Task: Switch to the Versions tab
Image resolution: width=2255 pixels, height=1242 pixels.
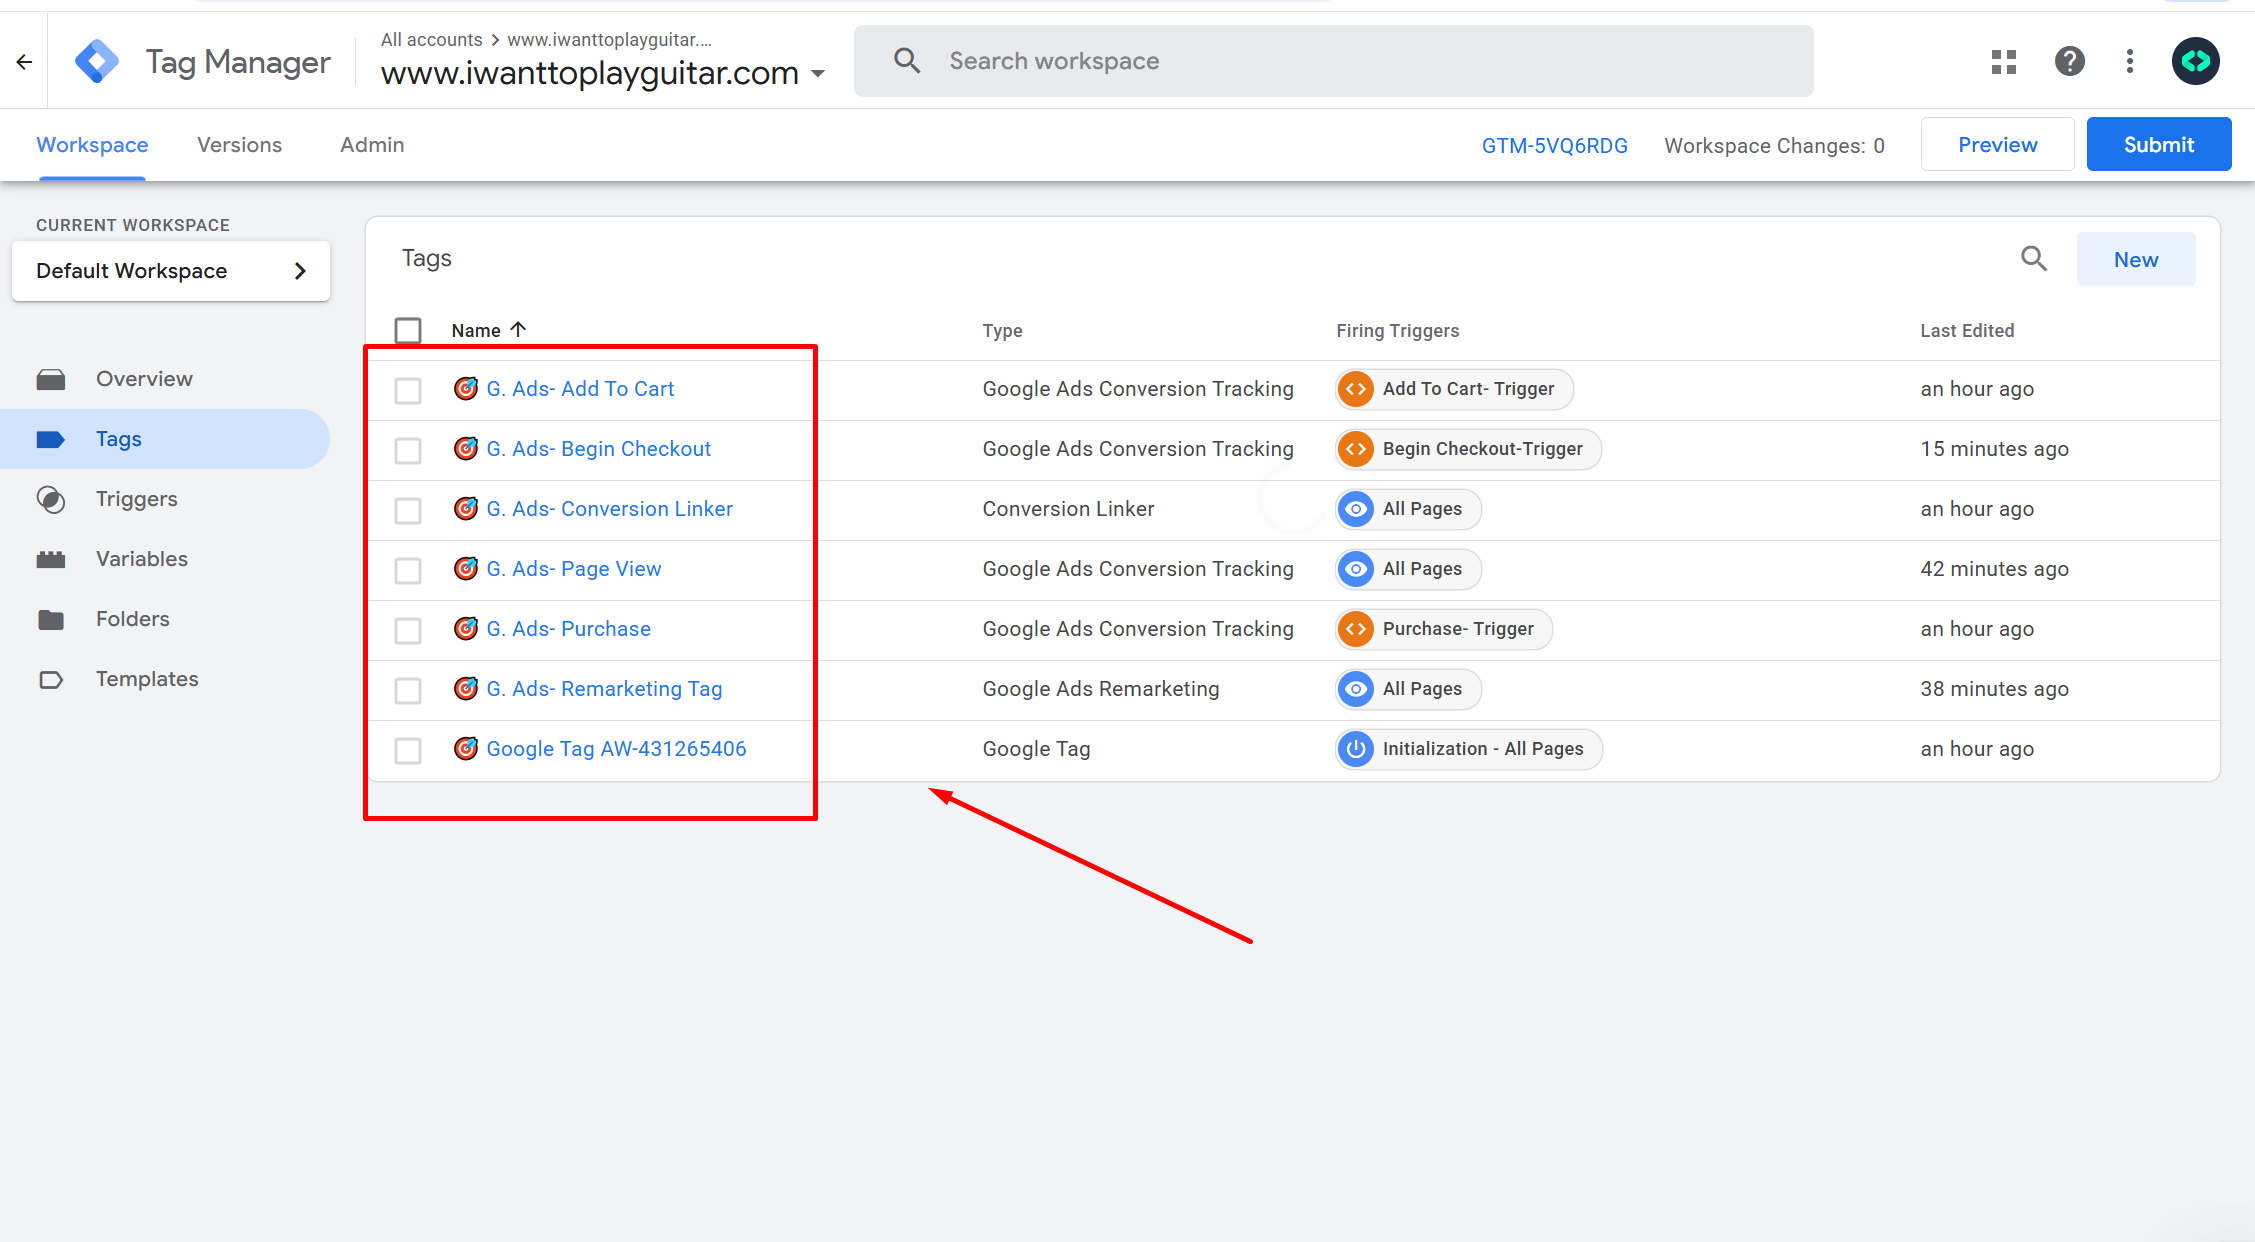Action: 239,145
